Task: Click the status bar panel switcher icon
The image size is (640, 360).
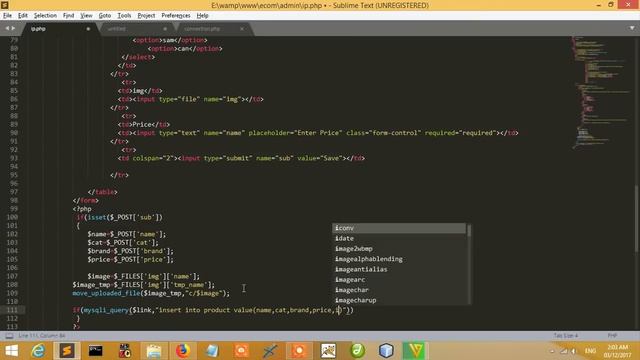Action: tap(9, 336)
